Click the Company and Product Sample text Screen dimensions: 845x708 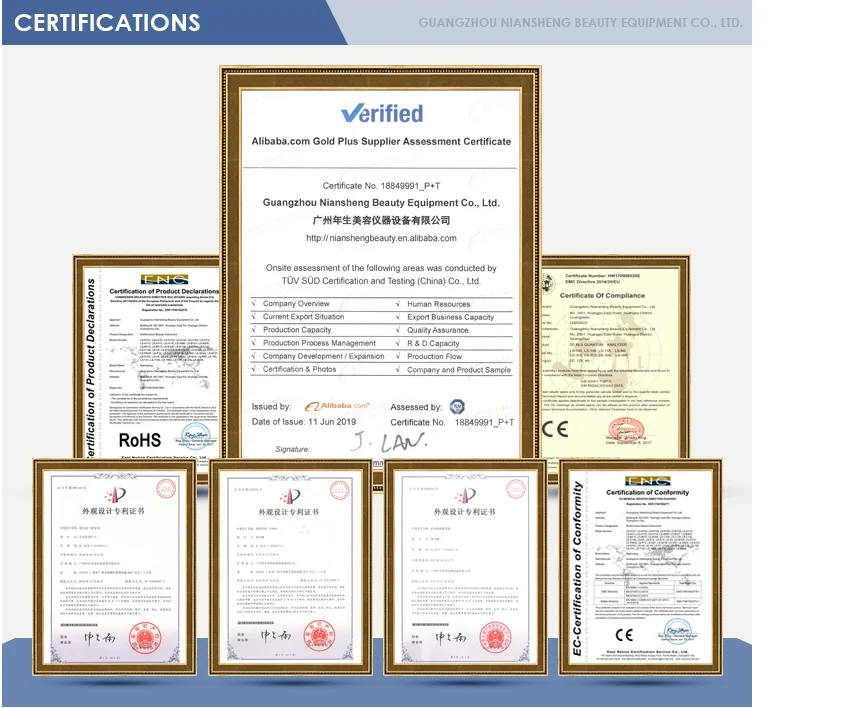click(459, 370)
